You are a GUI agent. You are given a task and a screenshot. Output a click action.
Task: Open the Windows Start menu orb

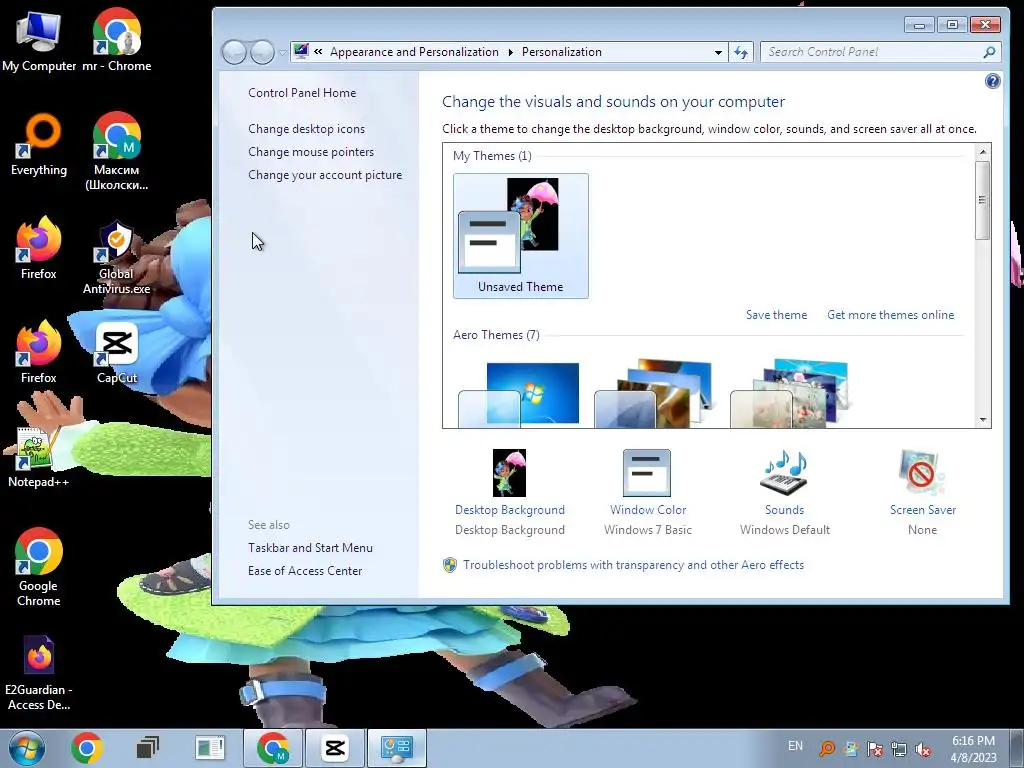[27, 748]
